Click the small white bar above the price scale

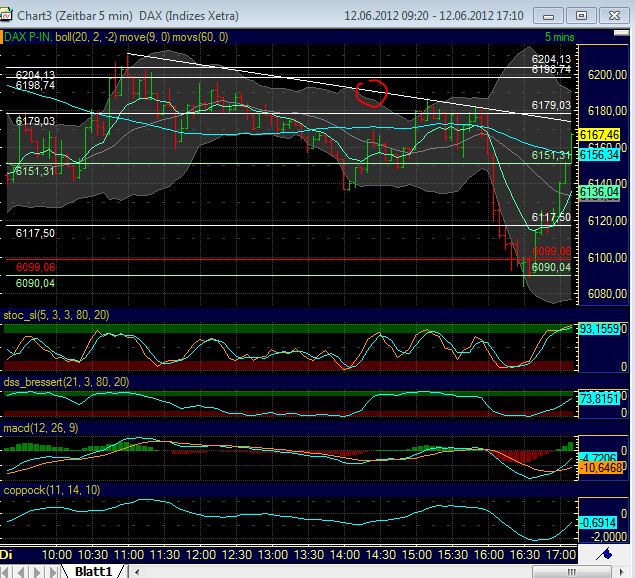click(621, 33)
